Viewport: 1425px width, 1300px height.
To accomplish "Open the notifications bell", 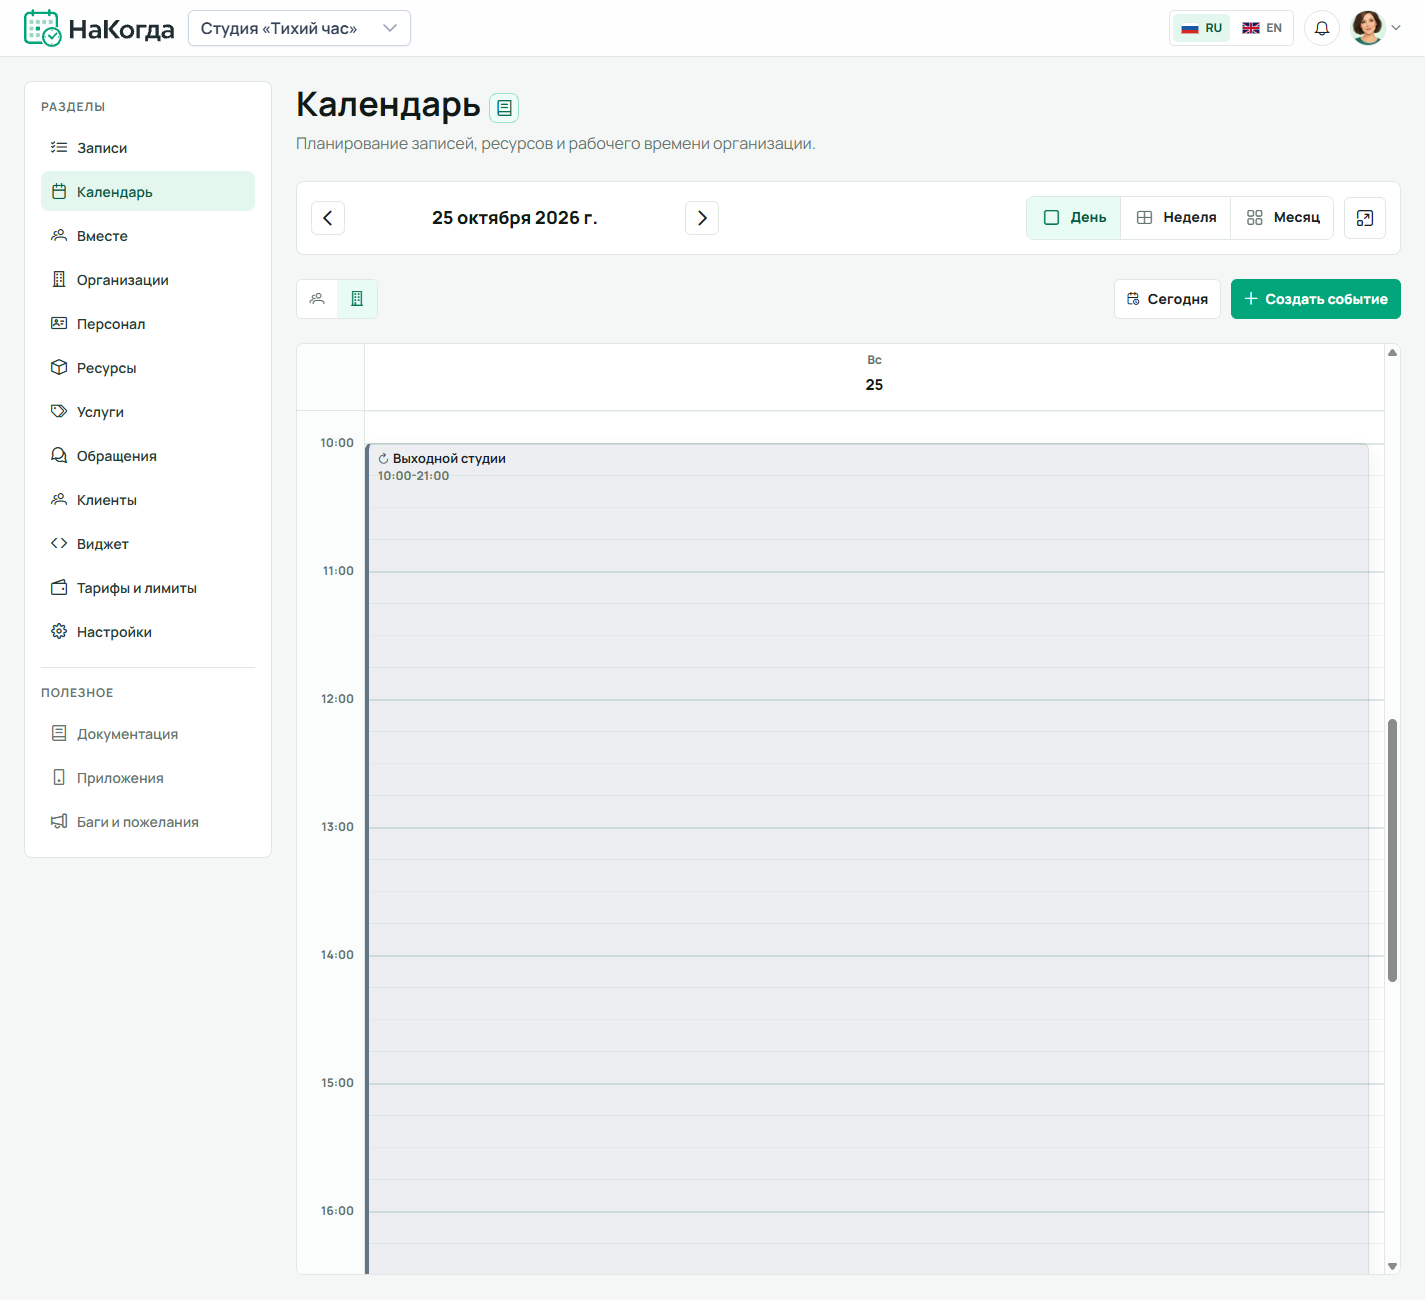I will click(x=1321, y=28).
